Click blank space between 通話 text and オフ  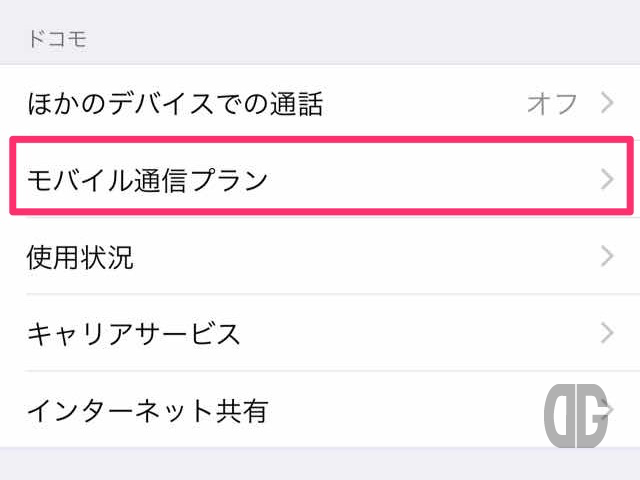coord(424,103)
